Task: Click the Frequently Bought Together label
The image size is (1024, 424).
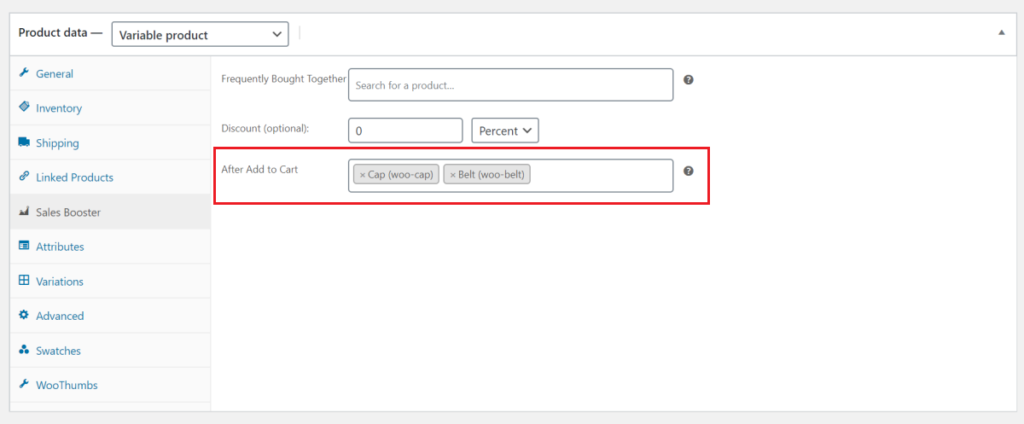Action: [x=283, y=78]
